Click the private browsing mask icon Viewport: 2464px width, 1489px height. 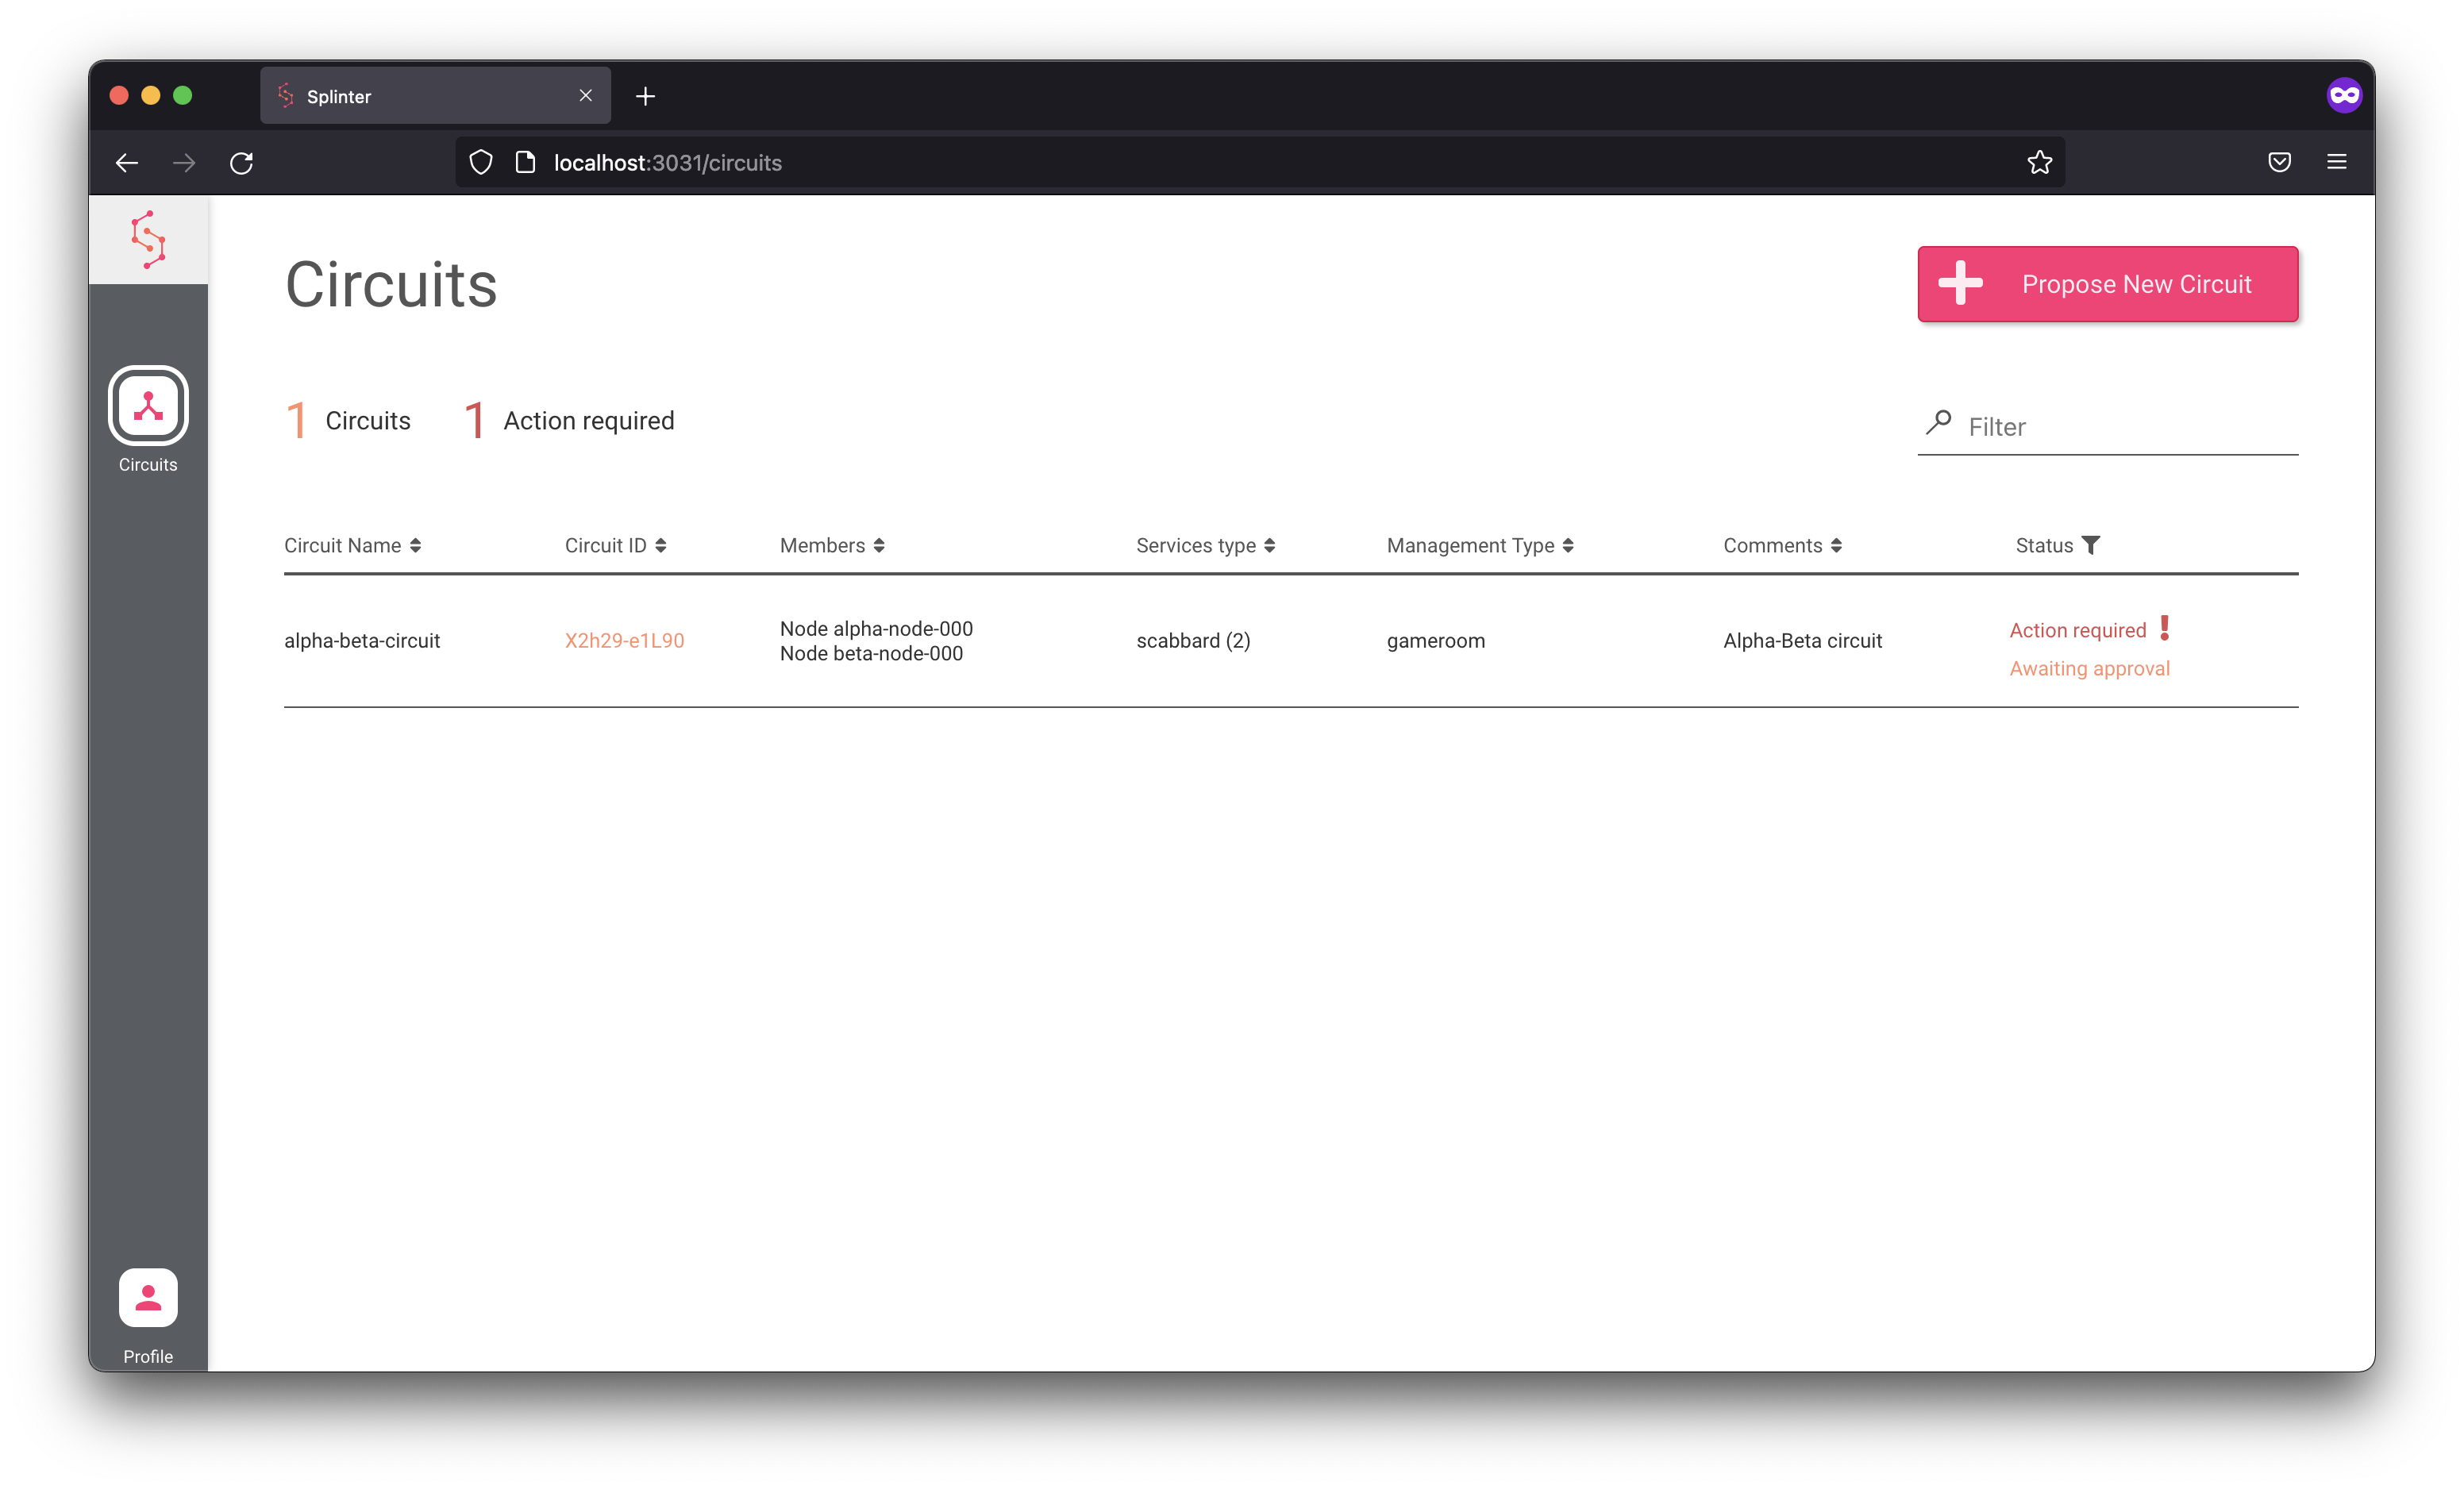pyautogui.click(x=2344, y=95)
